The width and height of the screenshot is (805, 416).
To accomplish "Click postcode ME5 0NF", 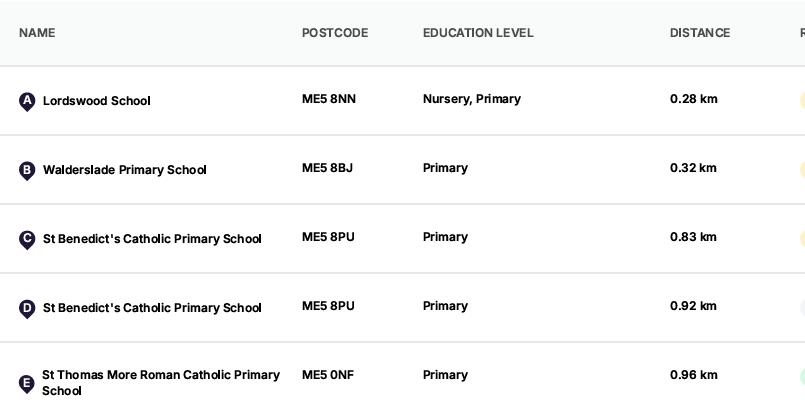I will click(x=328, y=375).
